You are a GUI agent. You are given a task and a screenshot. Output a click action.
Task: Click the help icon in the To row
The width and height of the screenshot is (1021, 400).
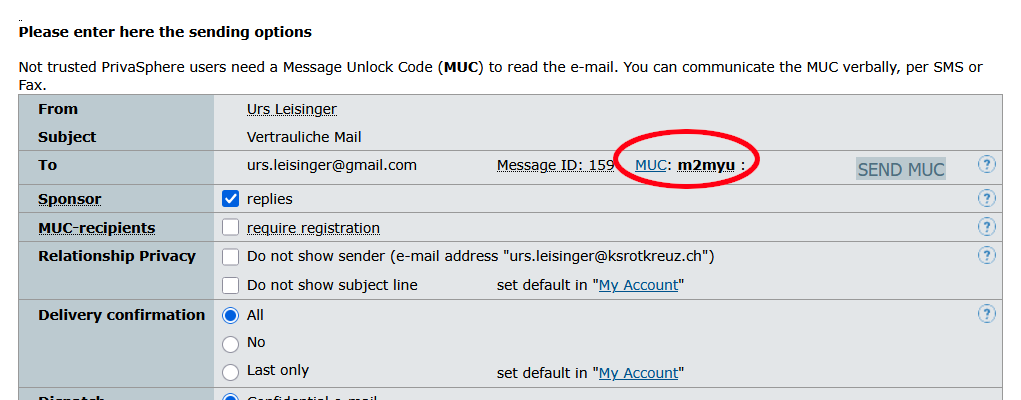tap(987, 165)
